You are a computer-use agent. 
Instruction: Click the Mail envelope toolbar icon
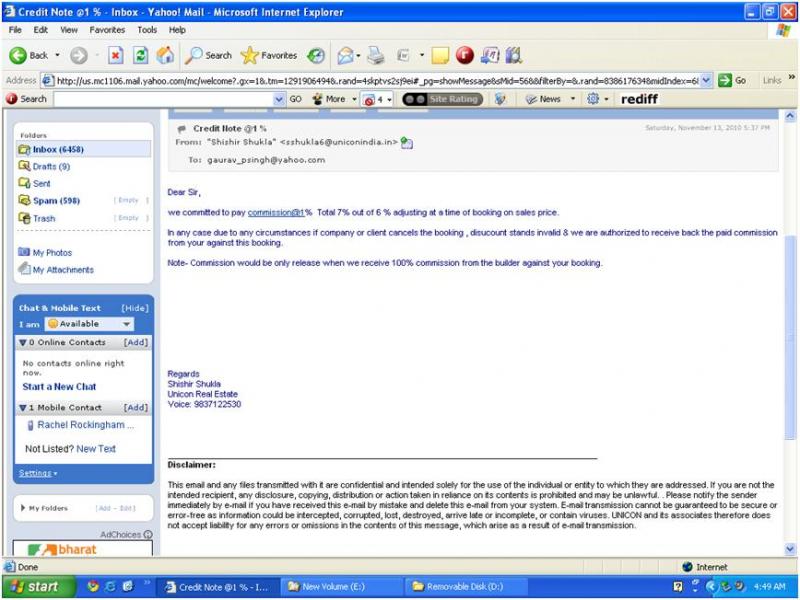point(345,56)
